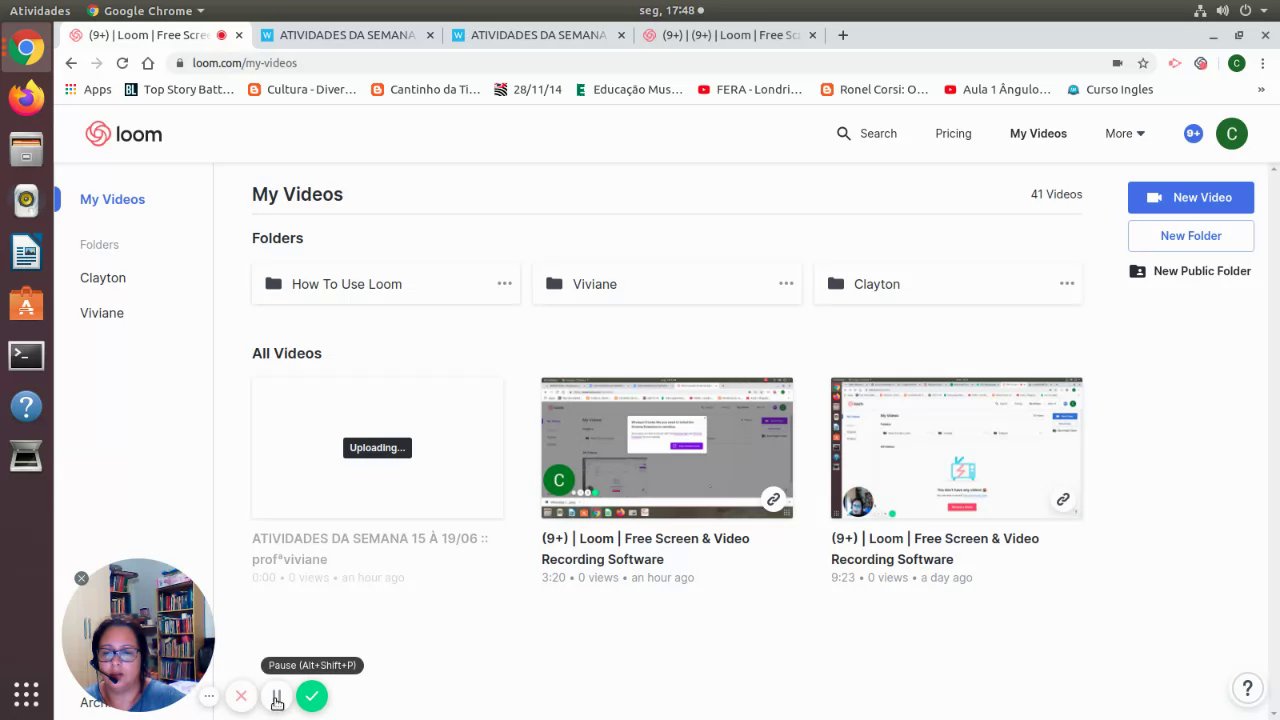Open Firefox from the Ubuntu dock
The width and height of the screenshot is (1280, 720).
point(26,98)
